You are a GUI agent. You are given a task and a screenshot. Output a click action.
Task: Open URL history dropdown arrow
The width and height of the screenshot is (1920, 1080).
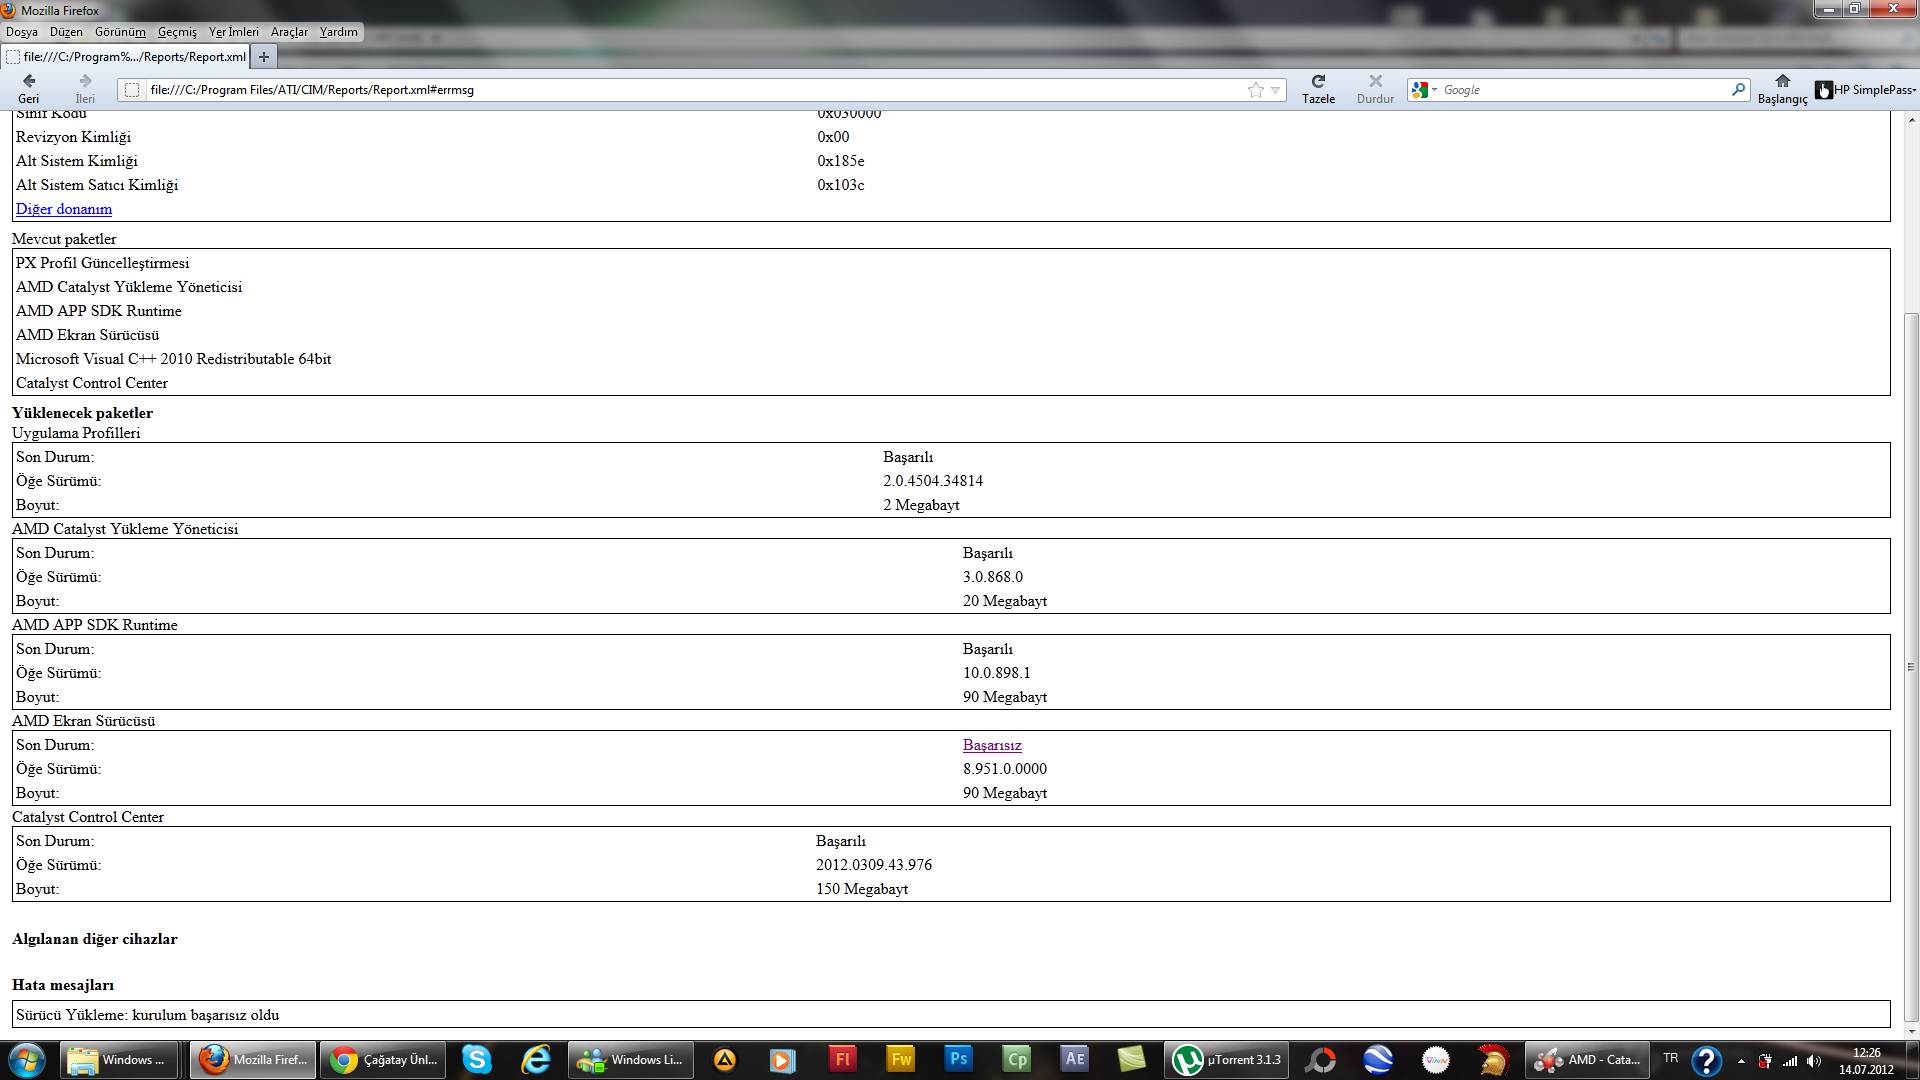coord(1275,90)
